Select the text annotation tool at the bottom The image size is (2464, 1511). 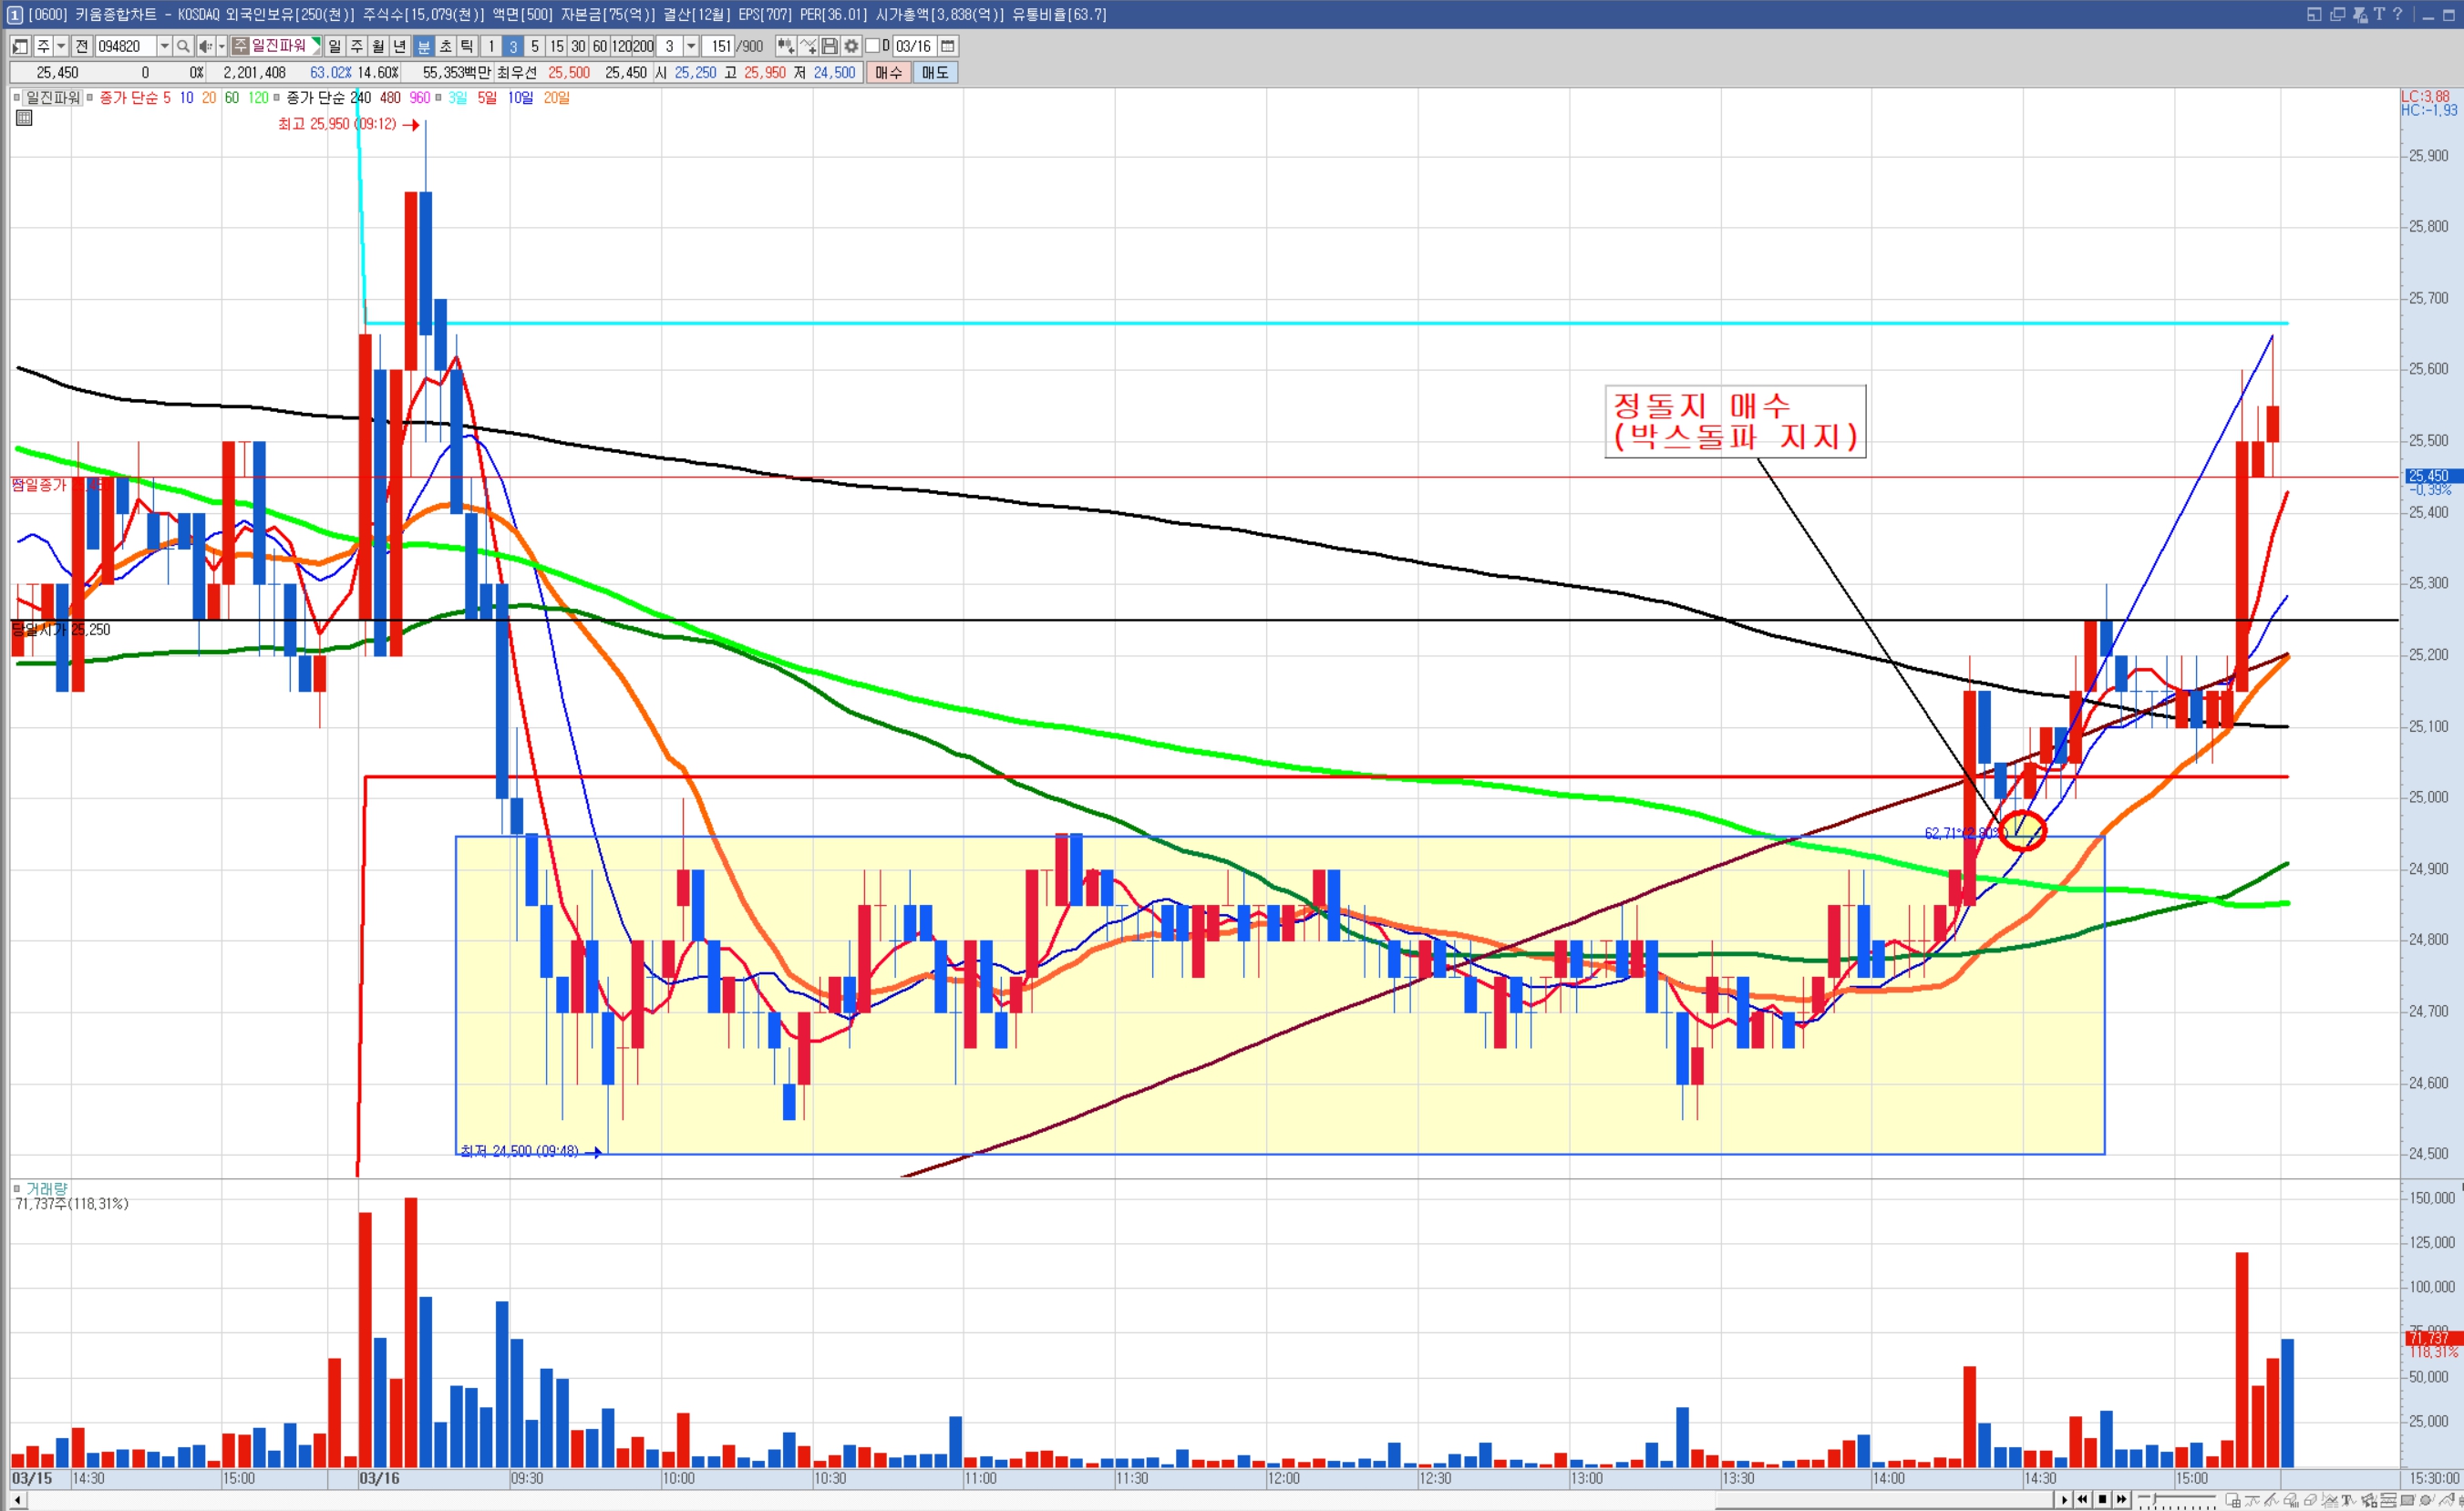click(x=2347, y=1500)
